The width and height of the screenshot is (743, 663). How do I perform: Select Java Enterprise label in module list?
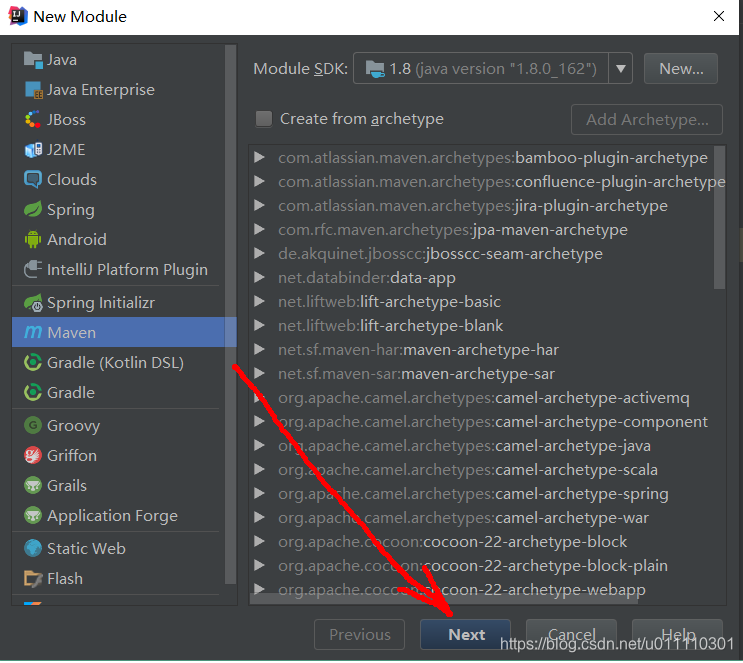tap(100, 90)
